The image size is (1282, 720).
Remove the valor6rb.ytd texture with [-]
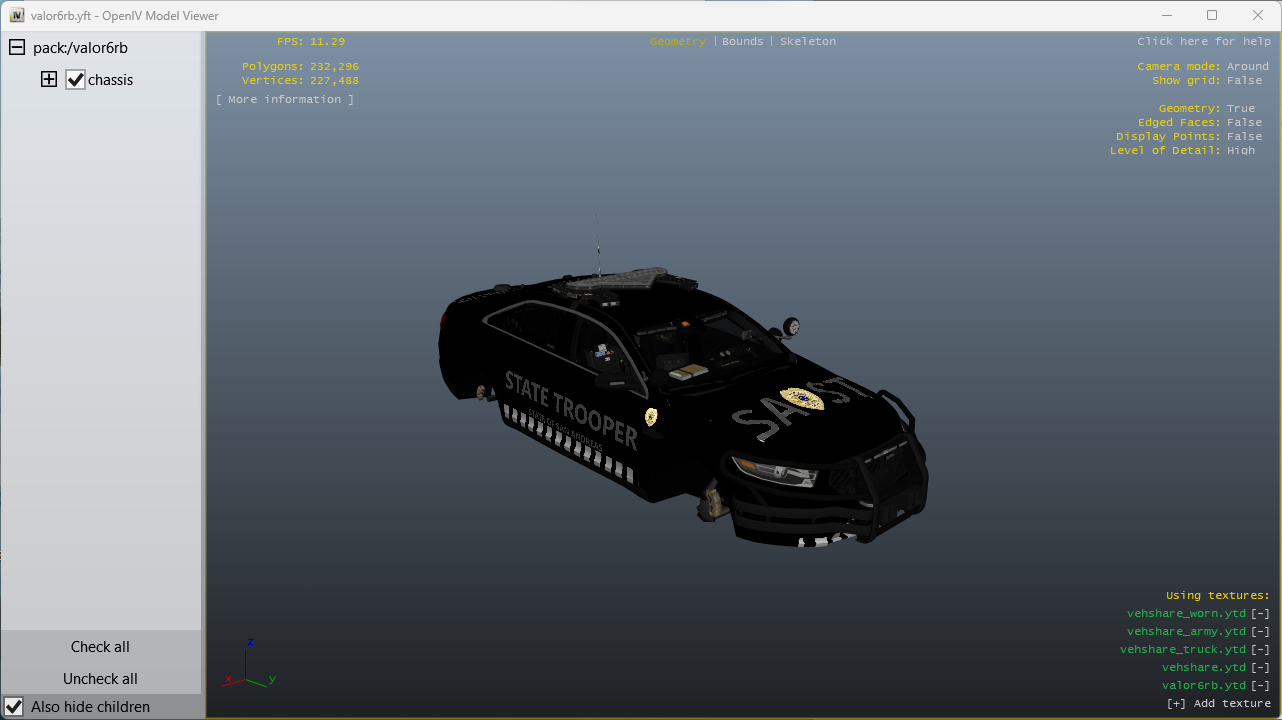tap(1260, 686)
